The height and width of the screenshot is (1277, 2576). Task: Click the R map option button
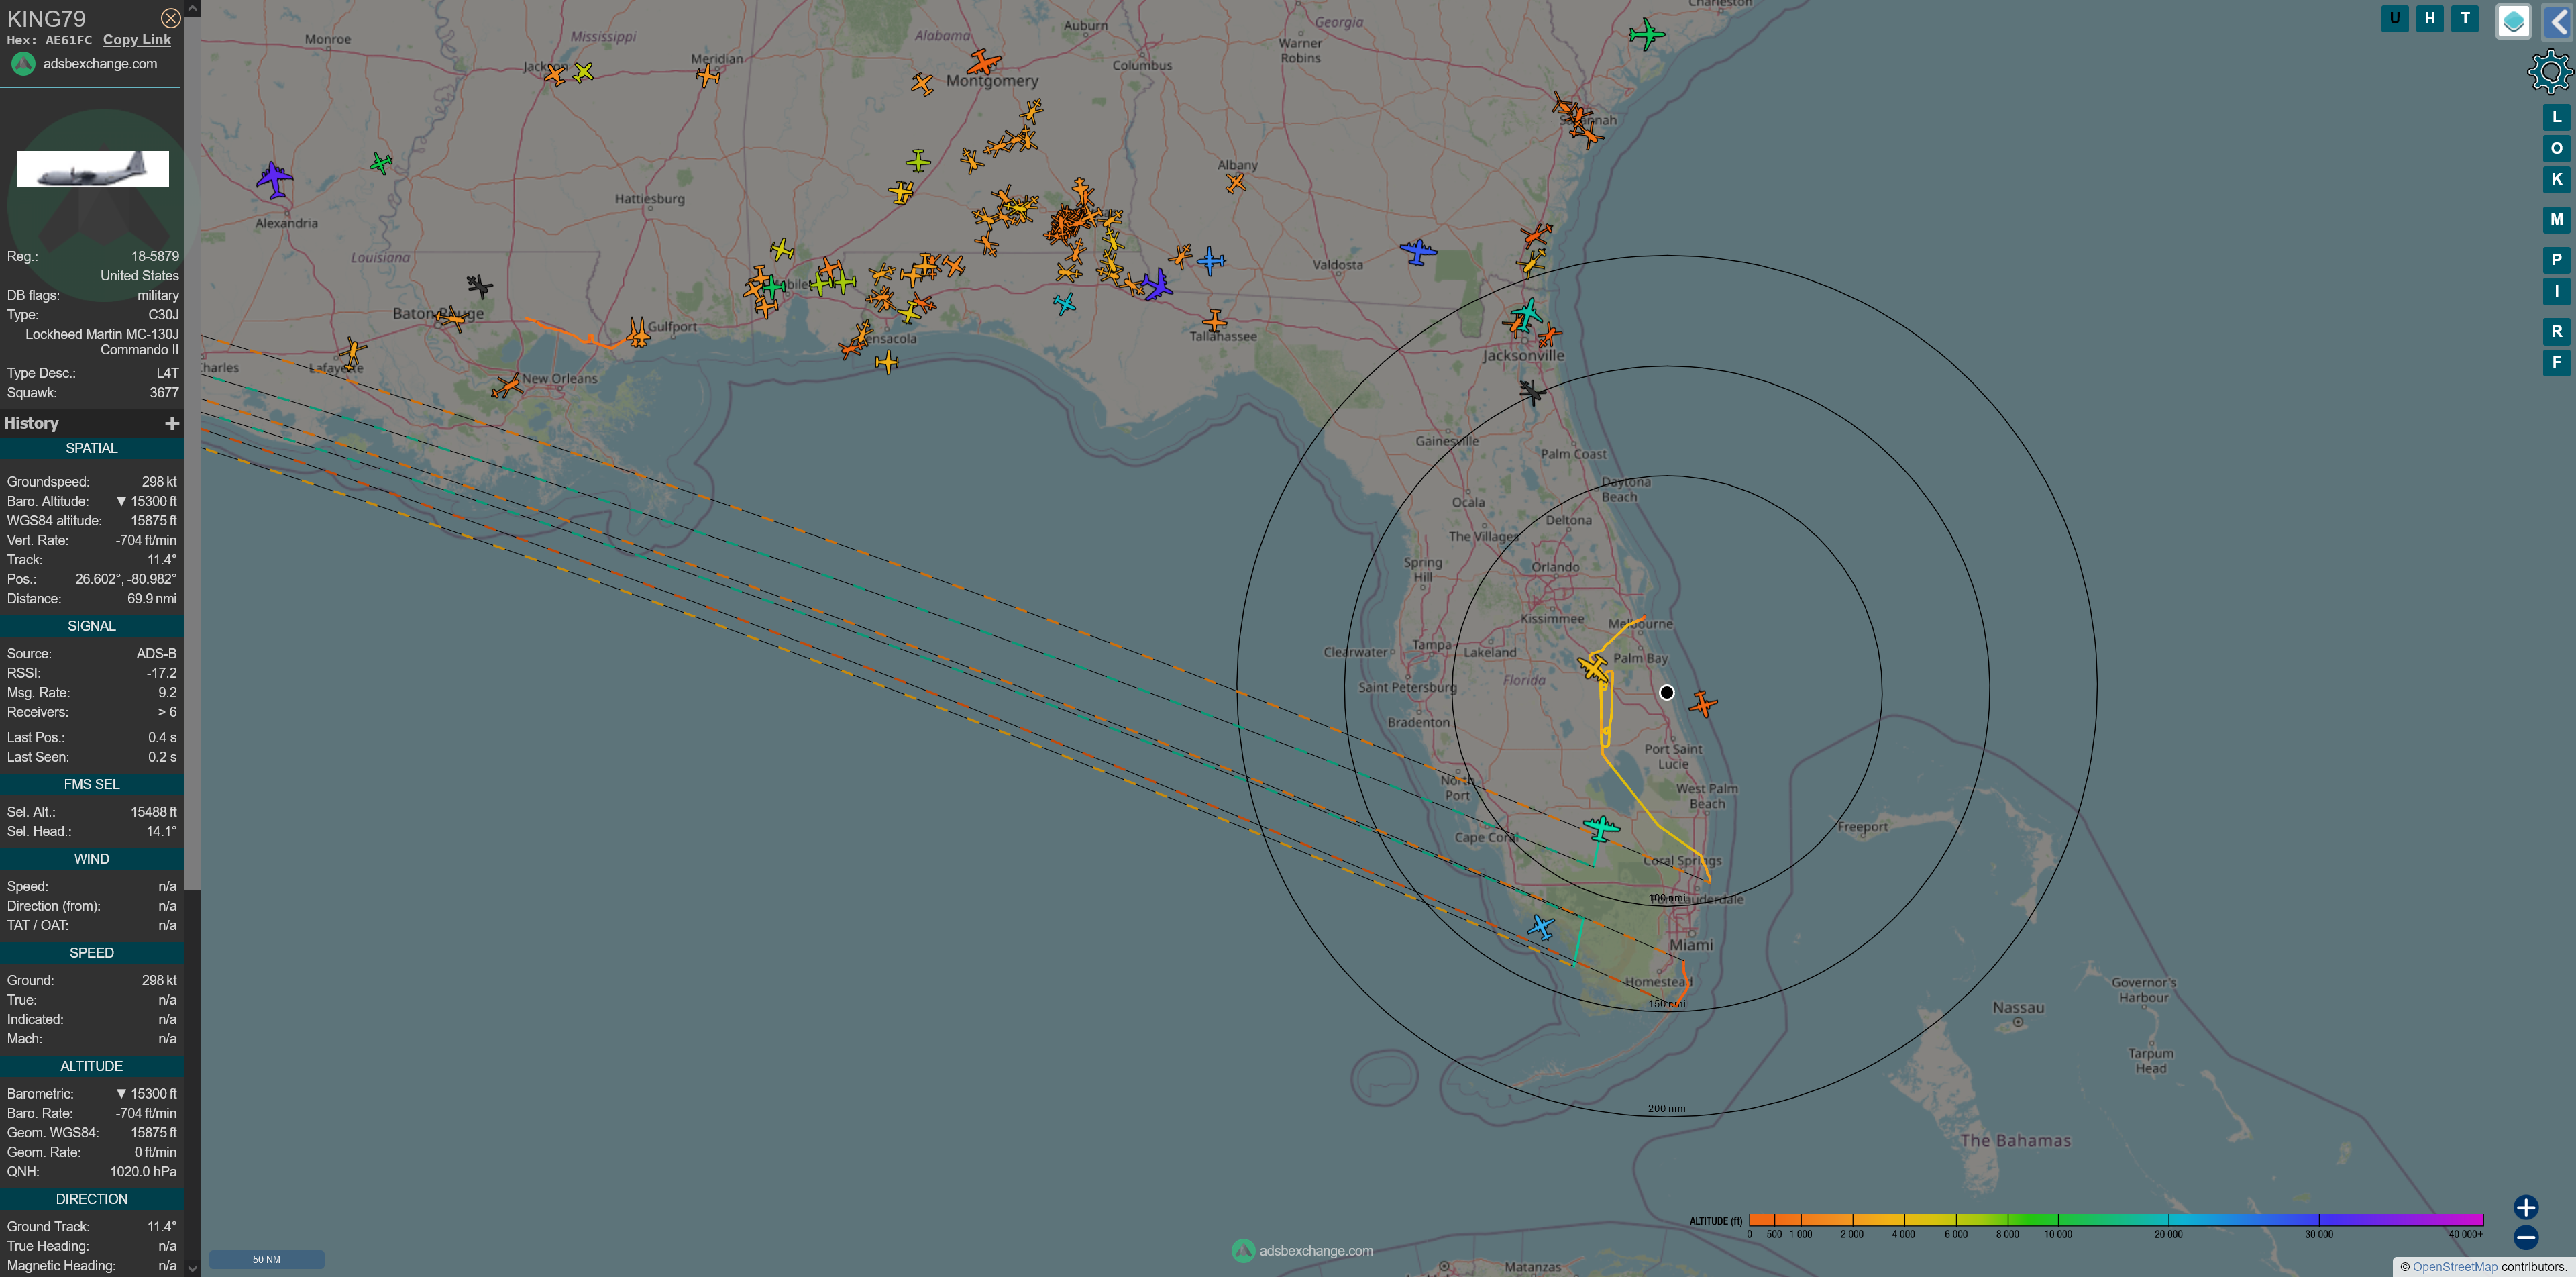click(x=2557, y=331)
